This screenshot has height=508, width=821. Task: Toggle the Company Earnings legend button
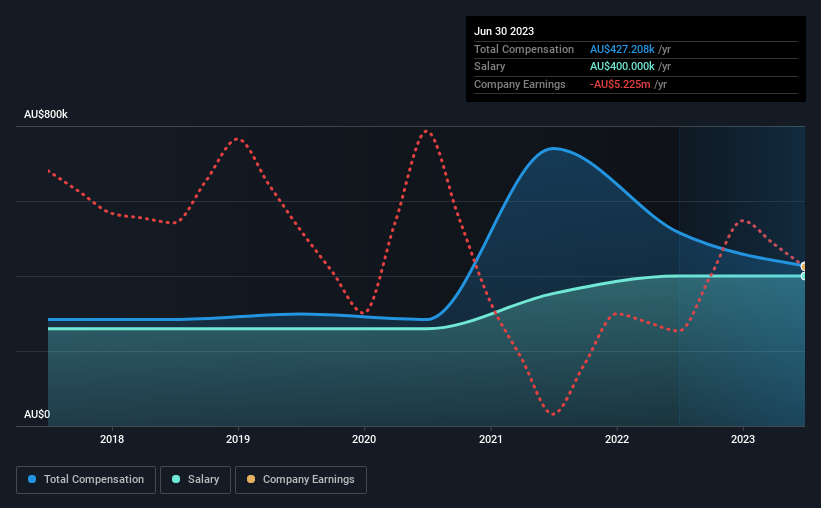pyautogui.click(x=301, y=480)
